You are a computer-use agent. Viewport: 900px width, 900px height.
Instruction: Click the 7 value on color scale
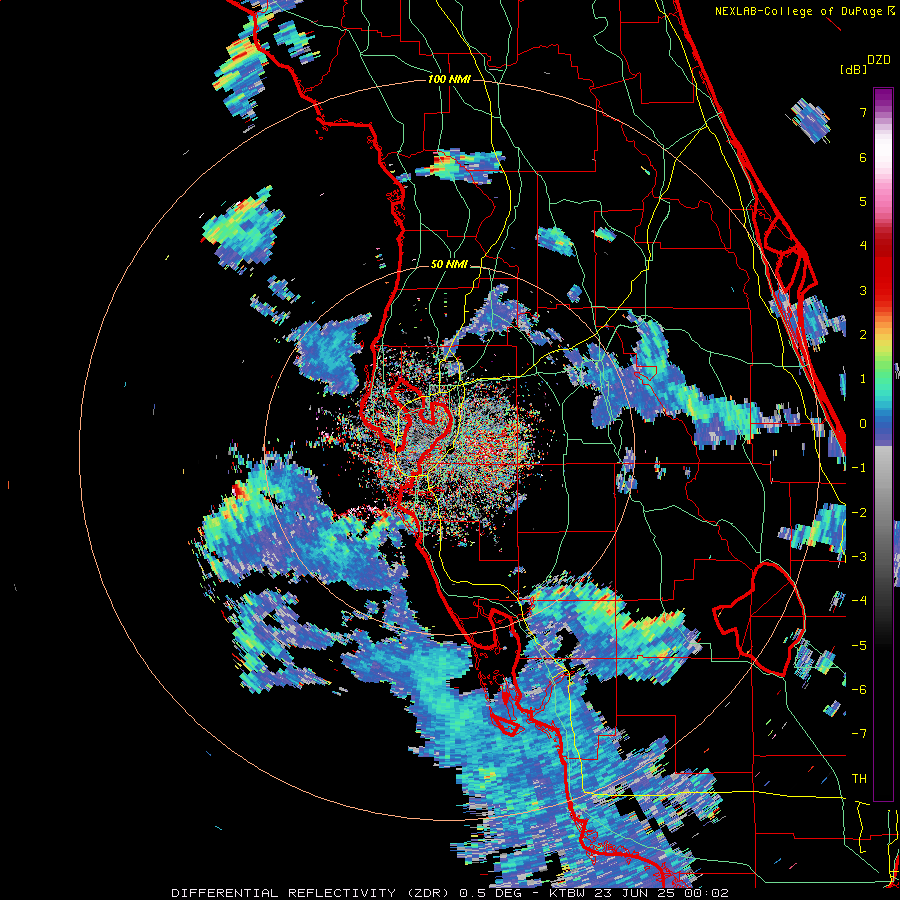(x=863, y=112)
